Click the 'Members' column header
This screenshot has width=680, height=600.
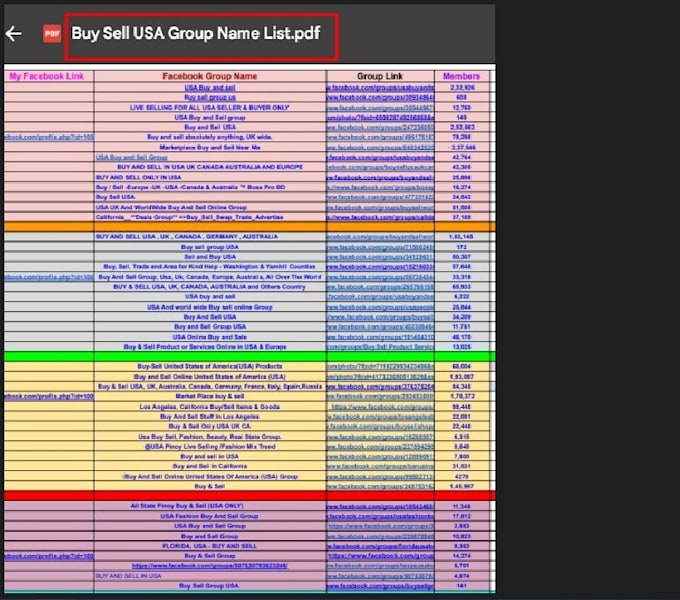tap(461, 76)
